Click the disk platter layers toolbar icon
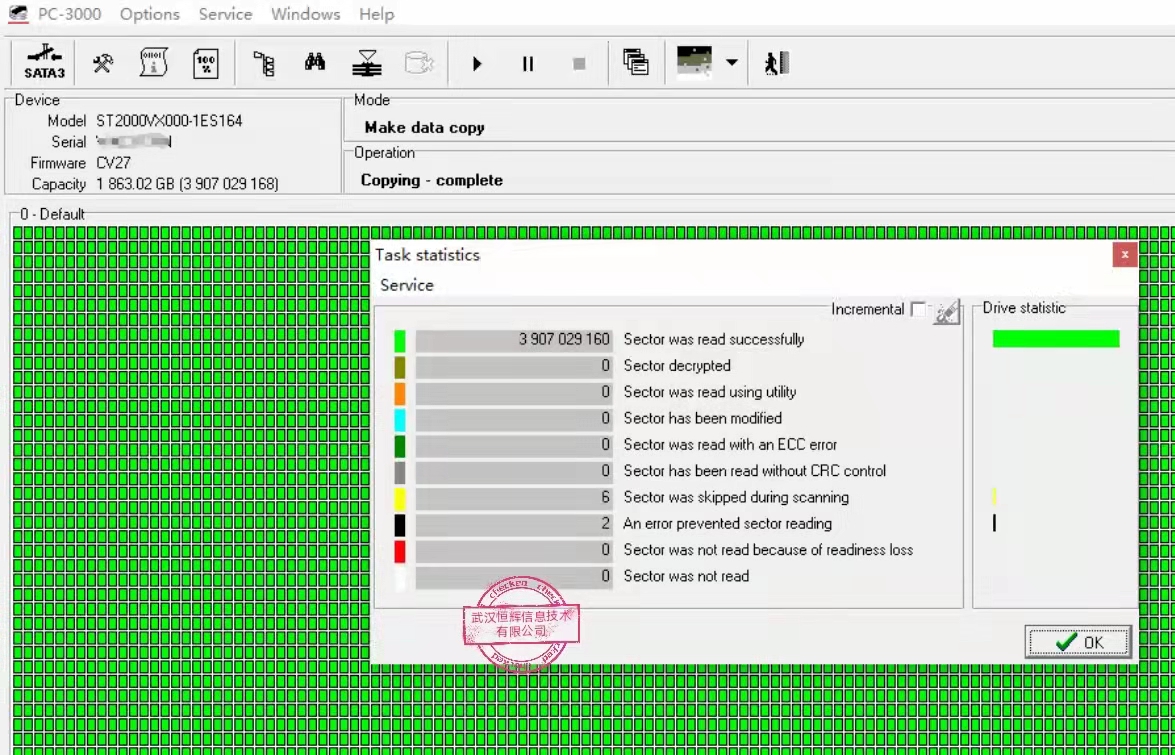 click(x=367, y=63)
